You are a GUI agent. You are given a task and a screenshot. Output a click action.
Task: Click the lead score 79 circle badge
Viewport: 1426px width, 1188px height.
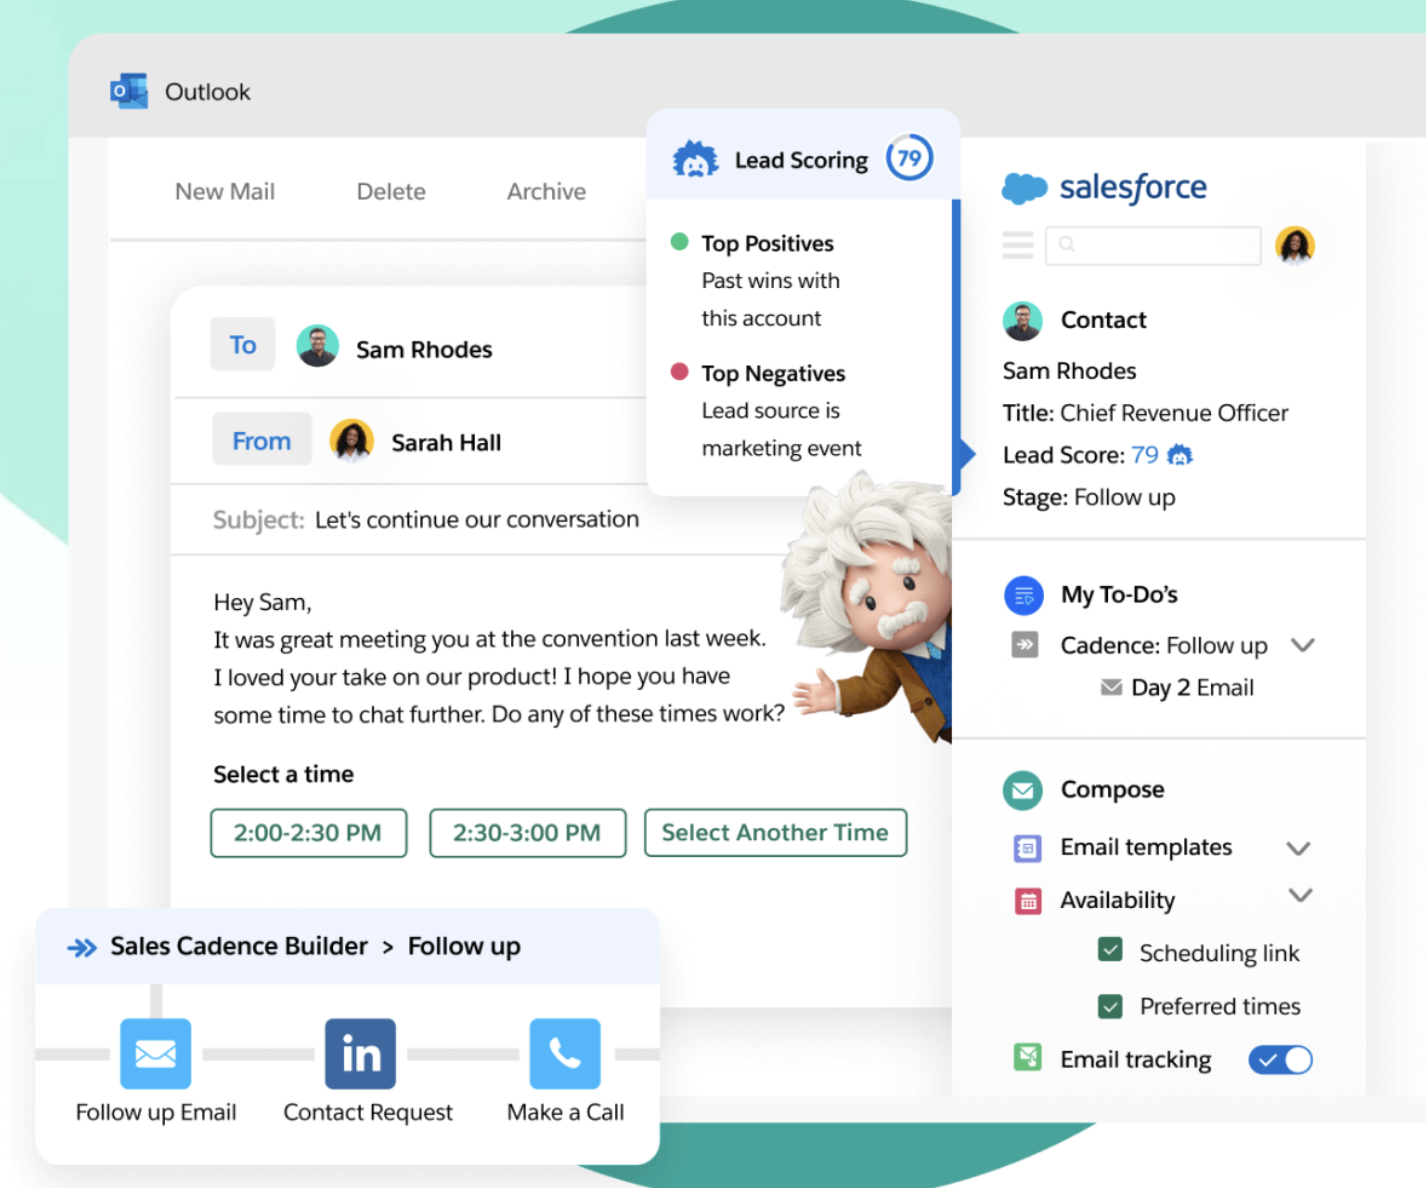point(909,158)
